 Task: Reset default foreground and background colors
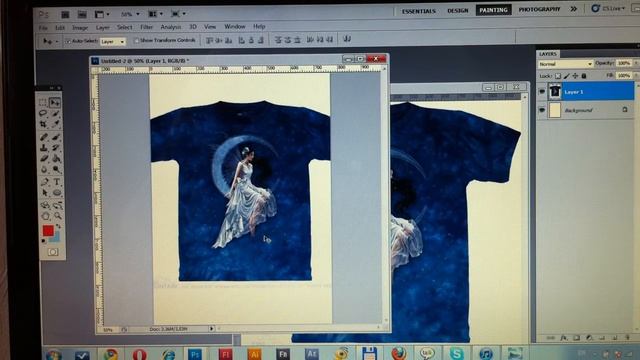[43, 241]
